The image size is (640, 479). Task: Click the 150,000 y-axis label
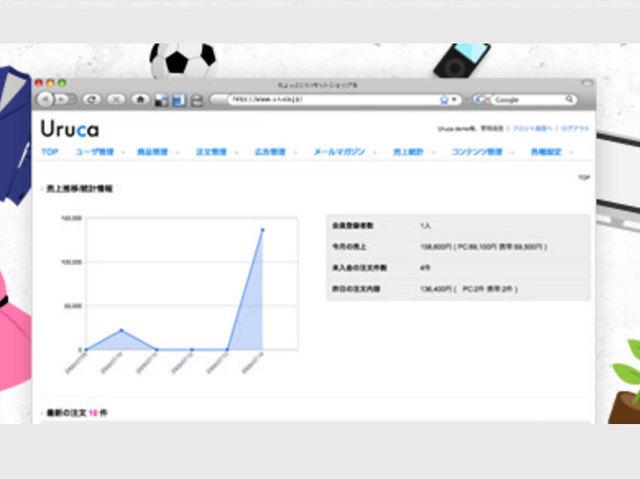coord(71,218)
